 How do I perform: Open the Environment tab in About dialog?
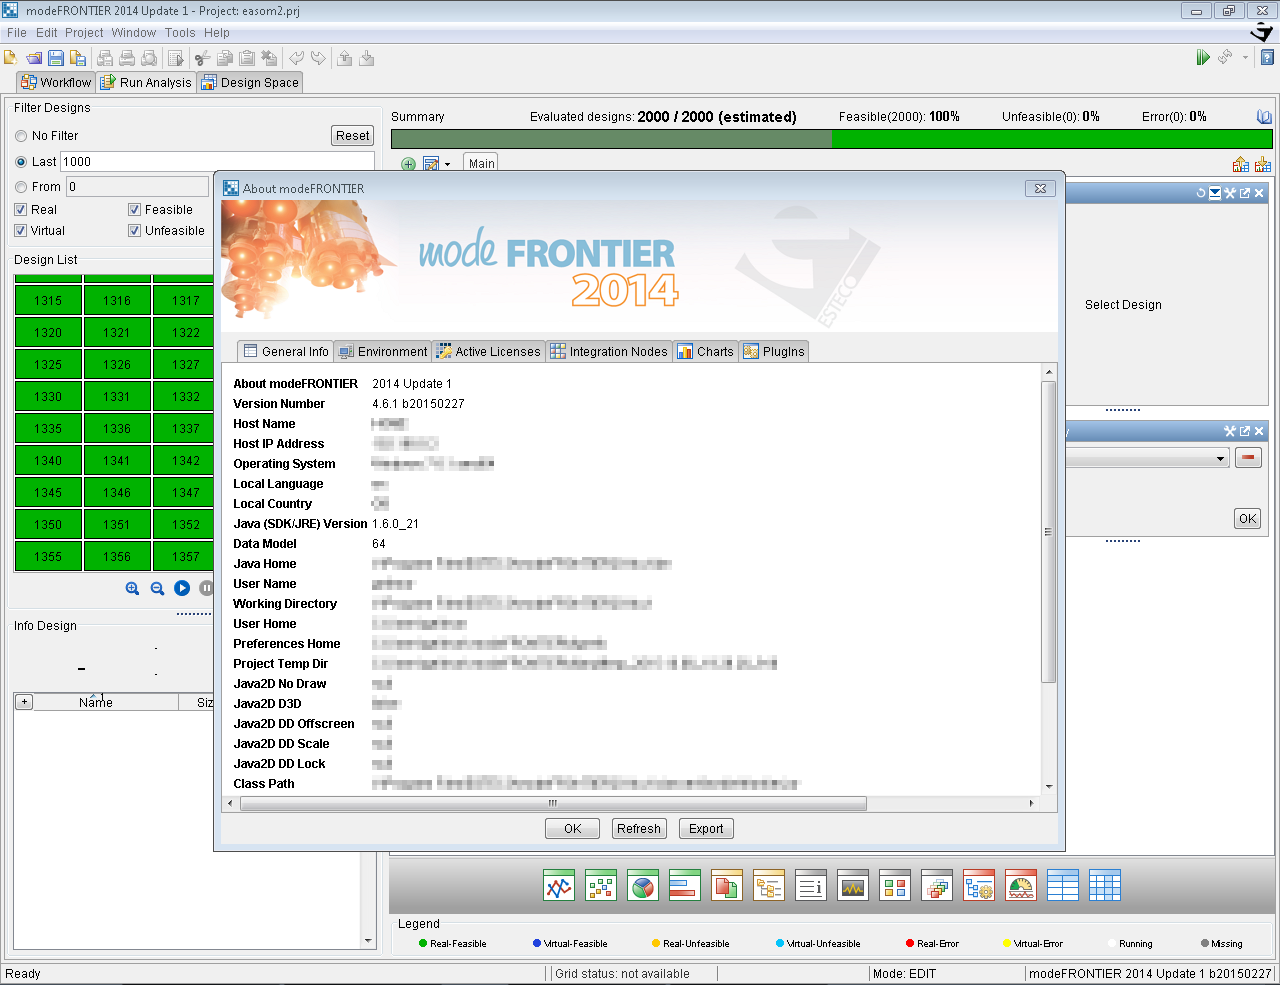click(x=383, y=351)
